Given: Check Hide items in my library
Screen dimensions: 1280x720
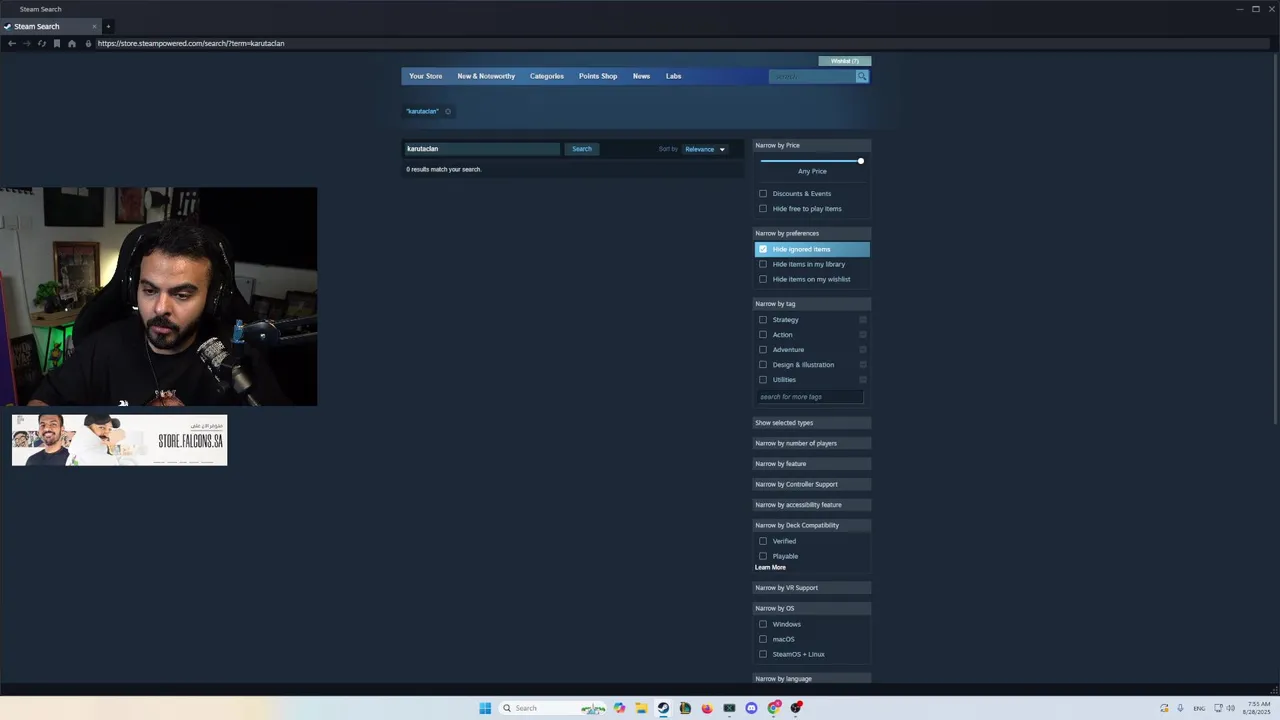Looking at the screenshot, I should [x=763, y=264].
